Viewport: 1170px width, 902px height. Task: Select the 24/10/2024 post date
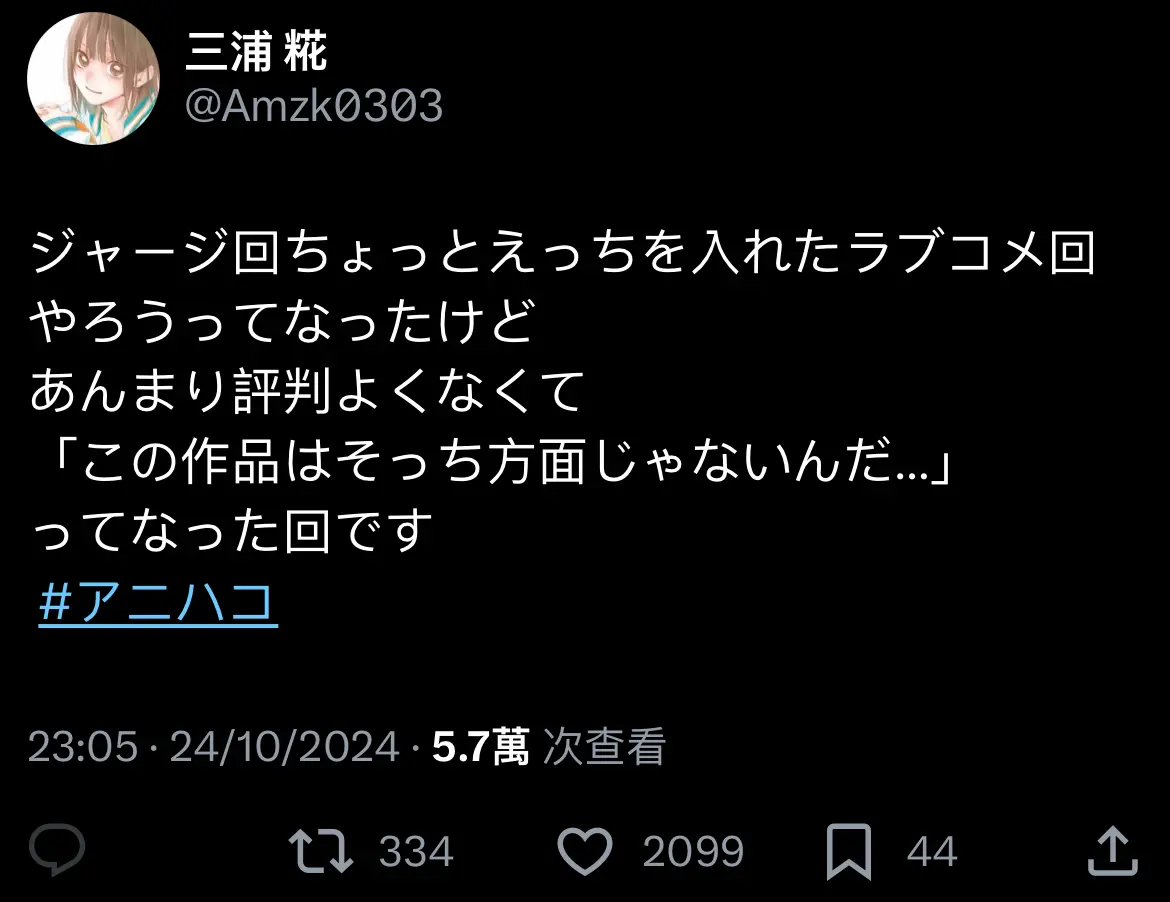[284, 746]
